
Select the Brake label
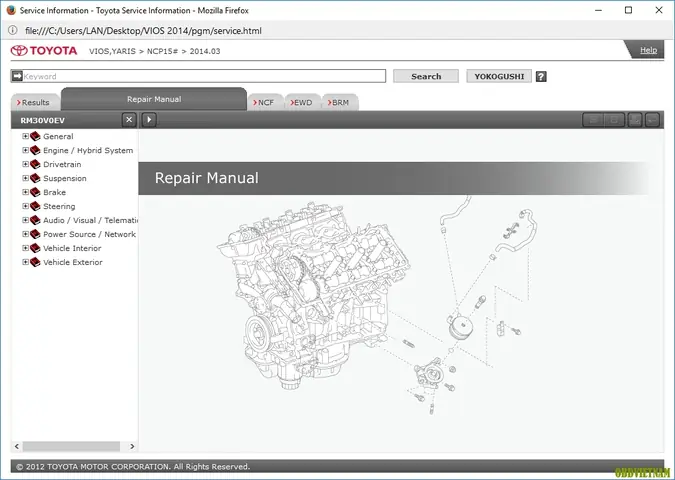[54, 192]
